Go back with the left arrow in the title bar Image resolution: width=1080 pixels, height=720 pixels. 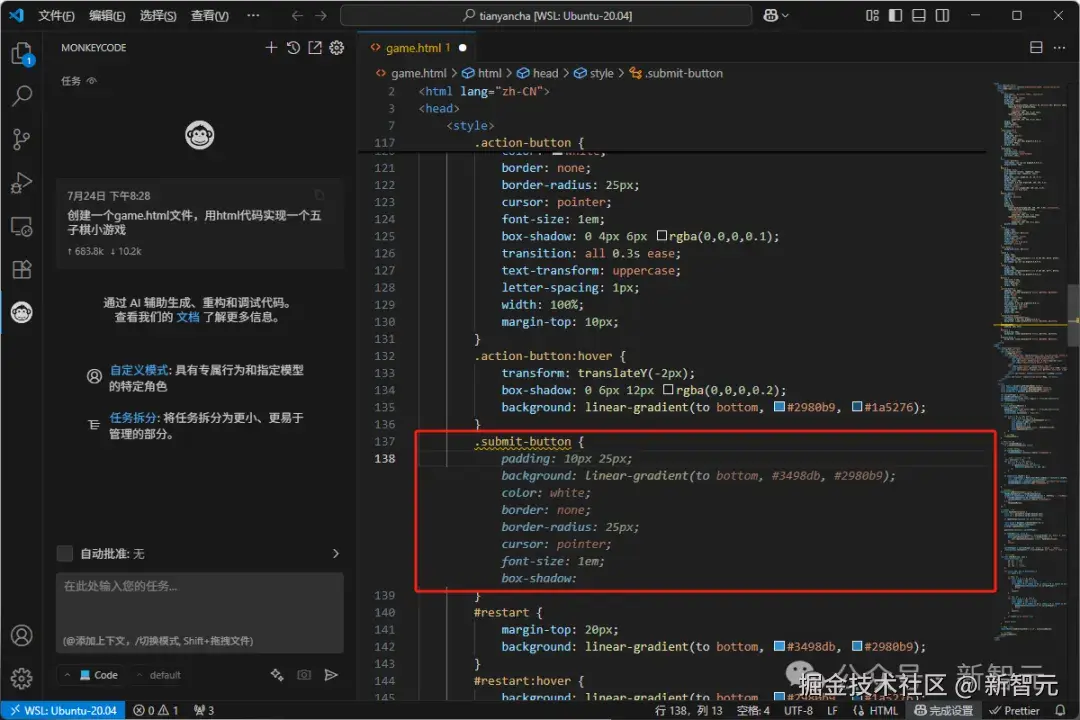point(297,15)
